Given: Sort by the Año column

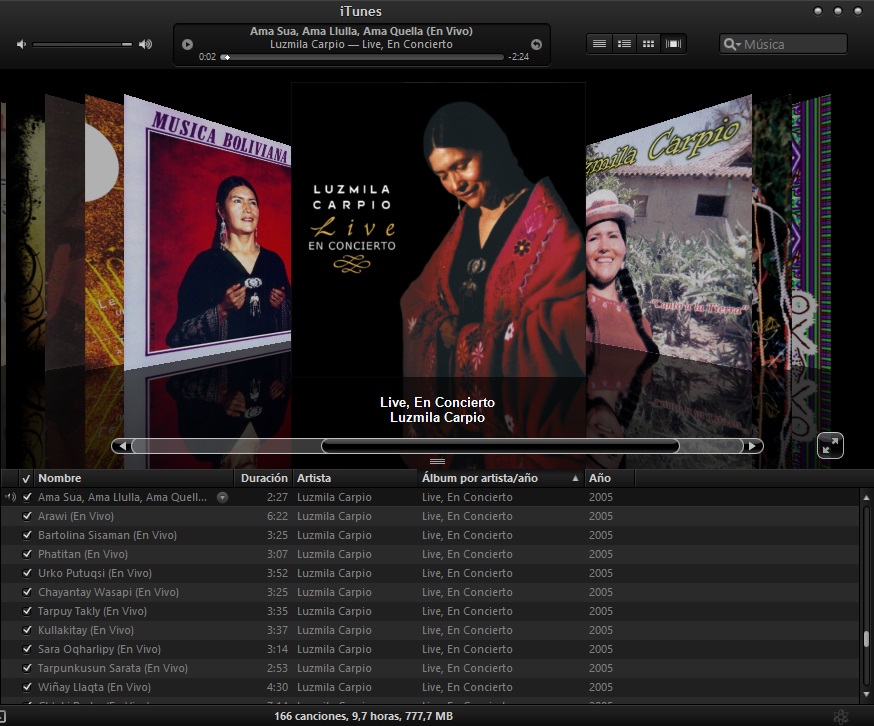Looking at the screenshot, I should tap(609, 478).
